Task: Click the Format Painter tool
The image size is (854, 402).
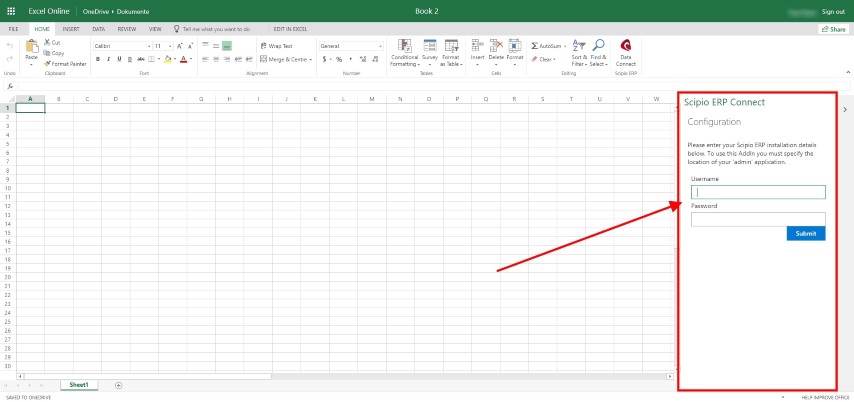Action: (65, 63)
